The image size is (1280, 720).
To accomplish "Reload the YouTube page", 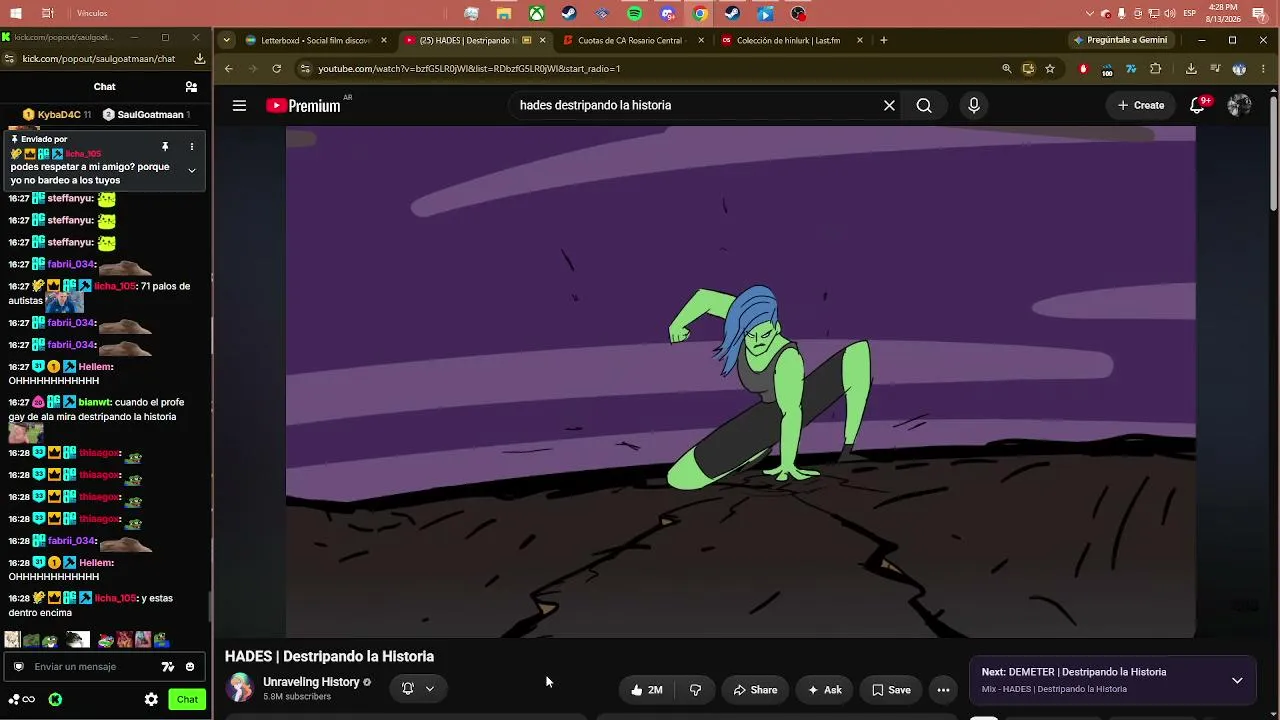I will point(276,69).
